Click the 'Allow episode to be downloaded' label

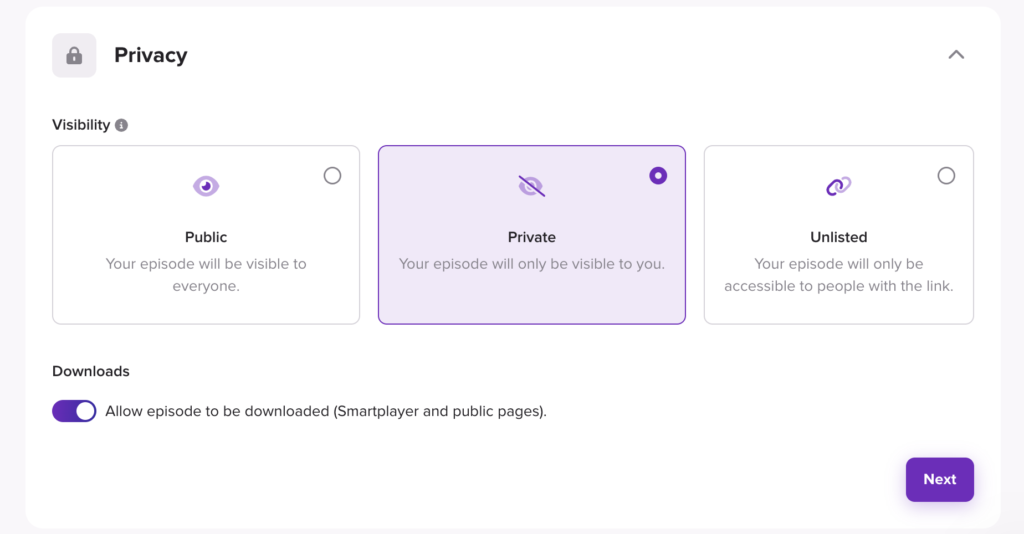coord(326,411)
